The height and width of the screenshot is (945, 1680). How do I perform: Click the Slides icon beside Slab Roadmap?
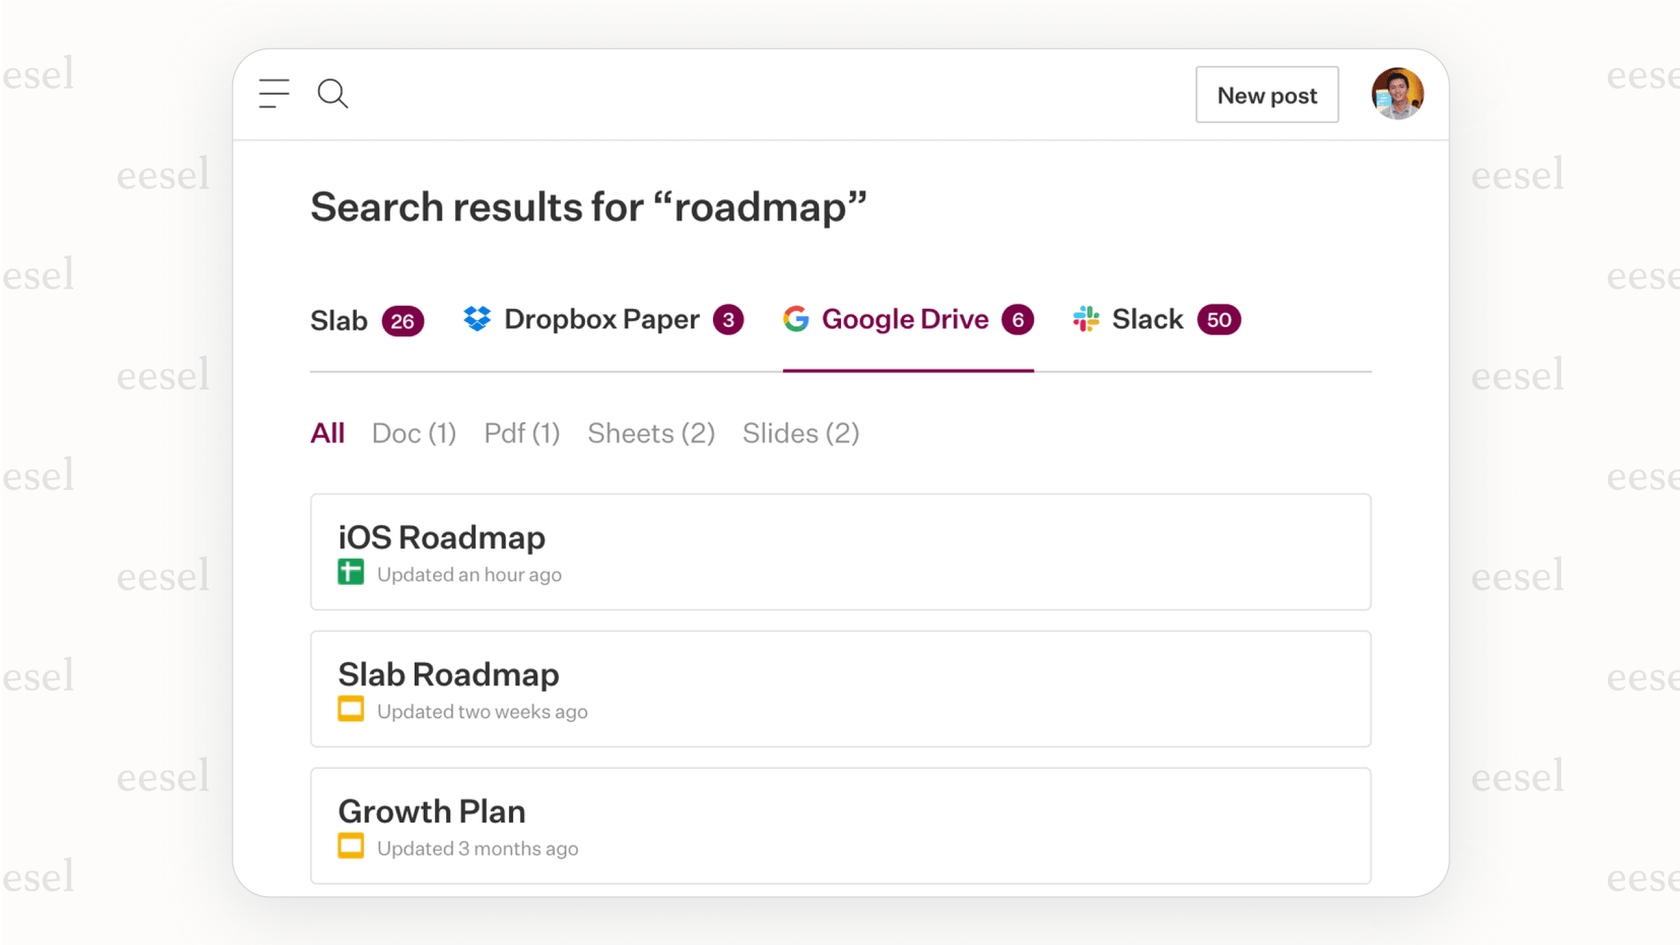(350, 709)
